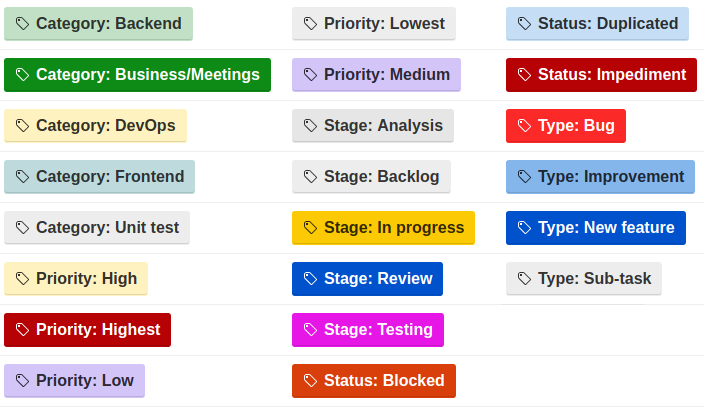
Task: Click the tag icon on Stage: Testing
Action: (311, 330)
